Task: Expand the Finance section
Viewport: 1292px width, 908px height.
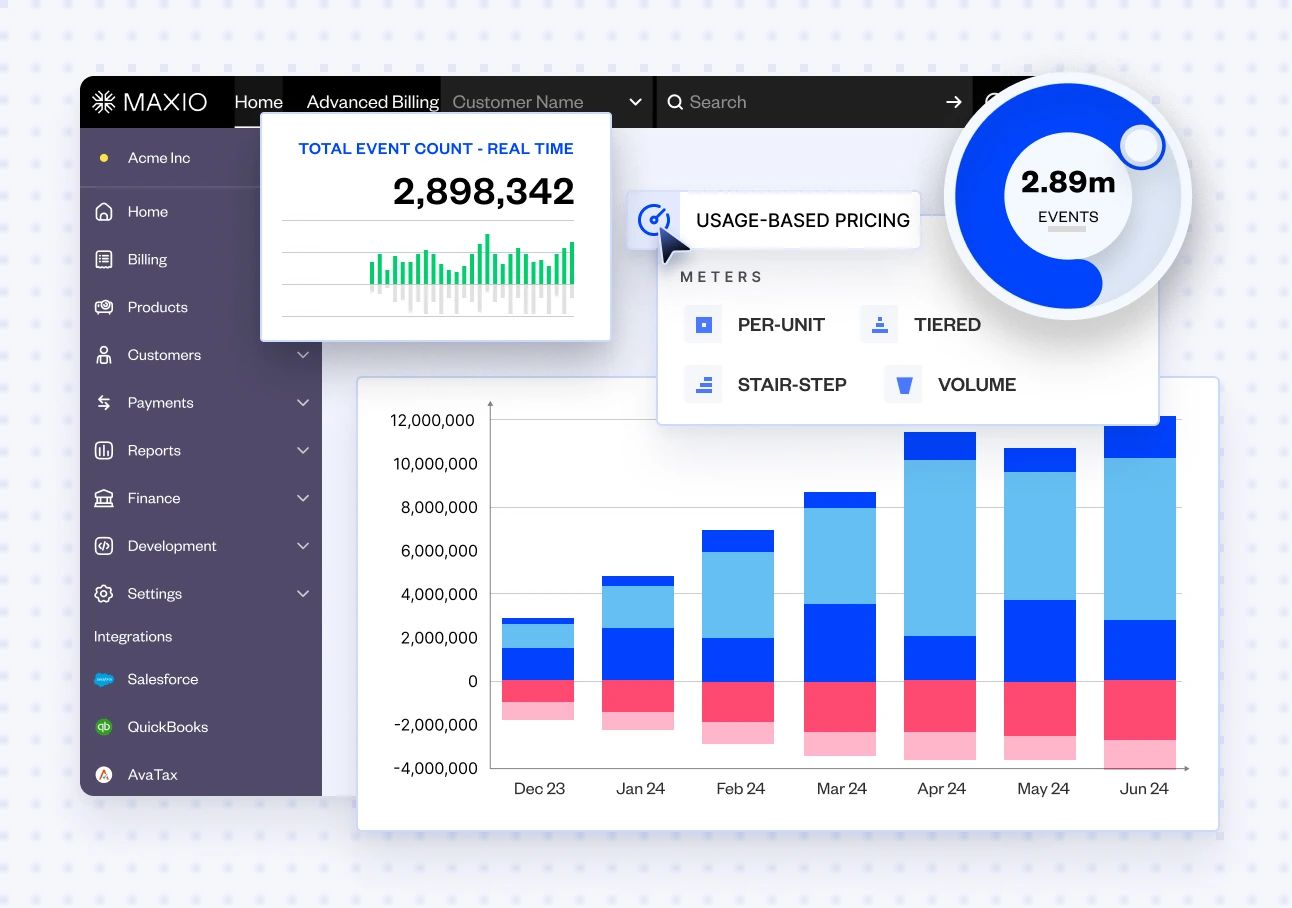Action: [302, 498]
